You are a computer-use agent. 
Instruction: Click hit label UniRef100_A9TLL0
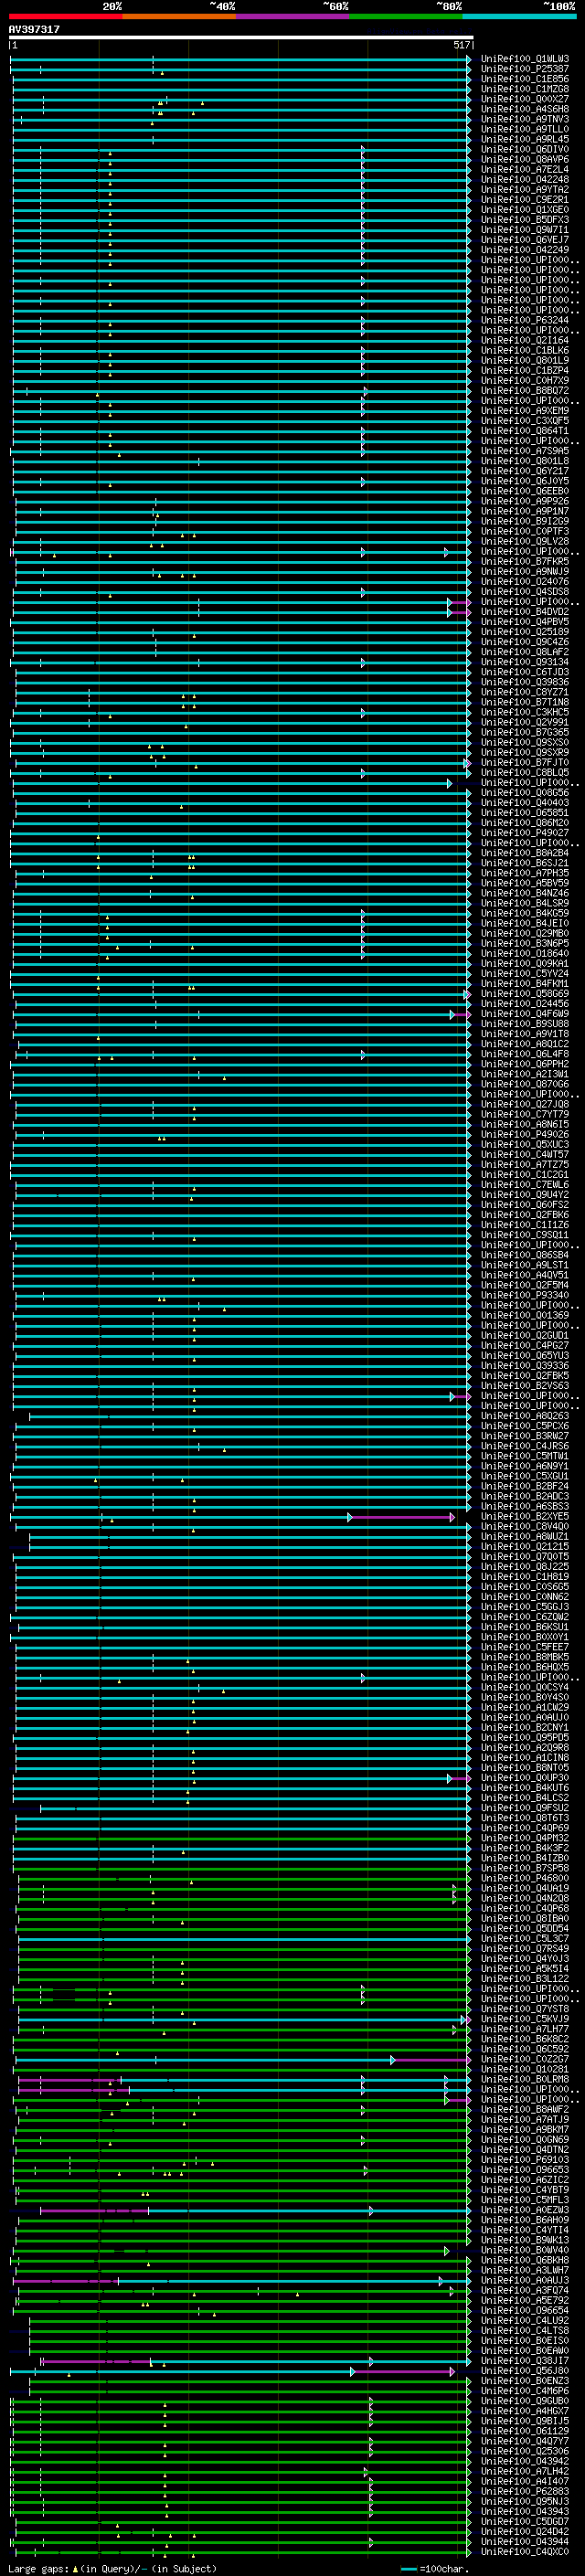525,129
